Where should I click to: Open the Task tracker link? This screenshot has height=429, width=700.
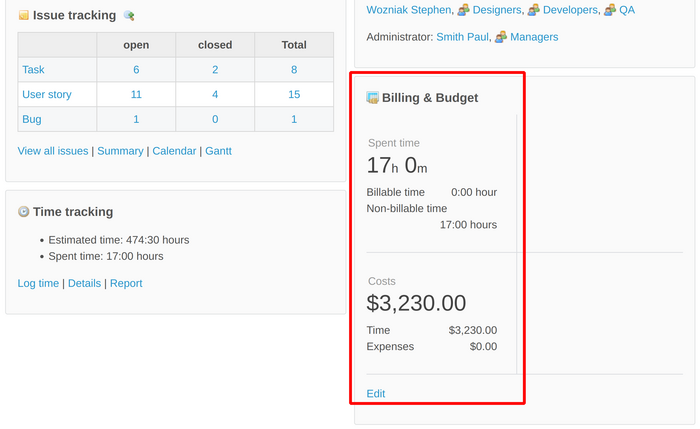tap(33, 70)
